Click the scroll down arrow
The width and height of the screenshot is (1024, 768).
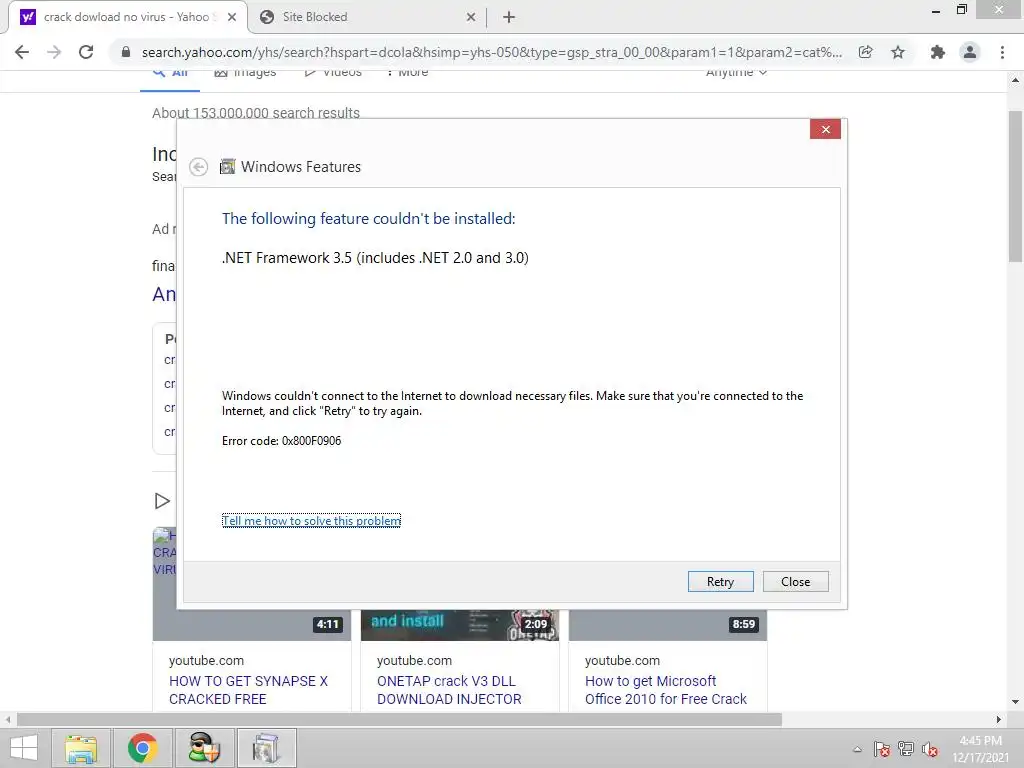1015,702
